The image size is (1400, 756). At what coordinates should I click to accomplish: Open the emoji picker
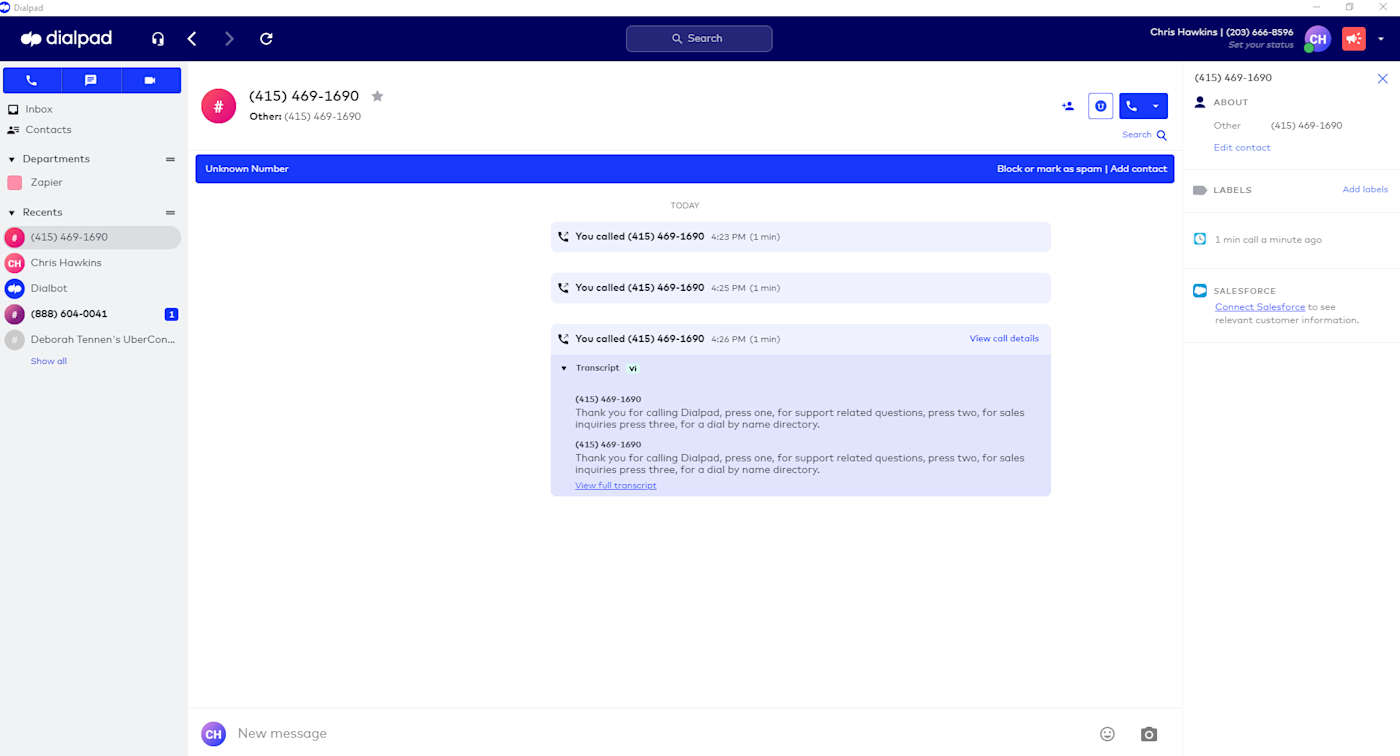coord(1107,734)
